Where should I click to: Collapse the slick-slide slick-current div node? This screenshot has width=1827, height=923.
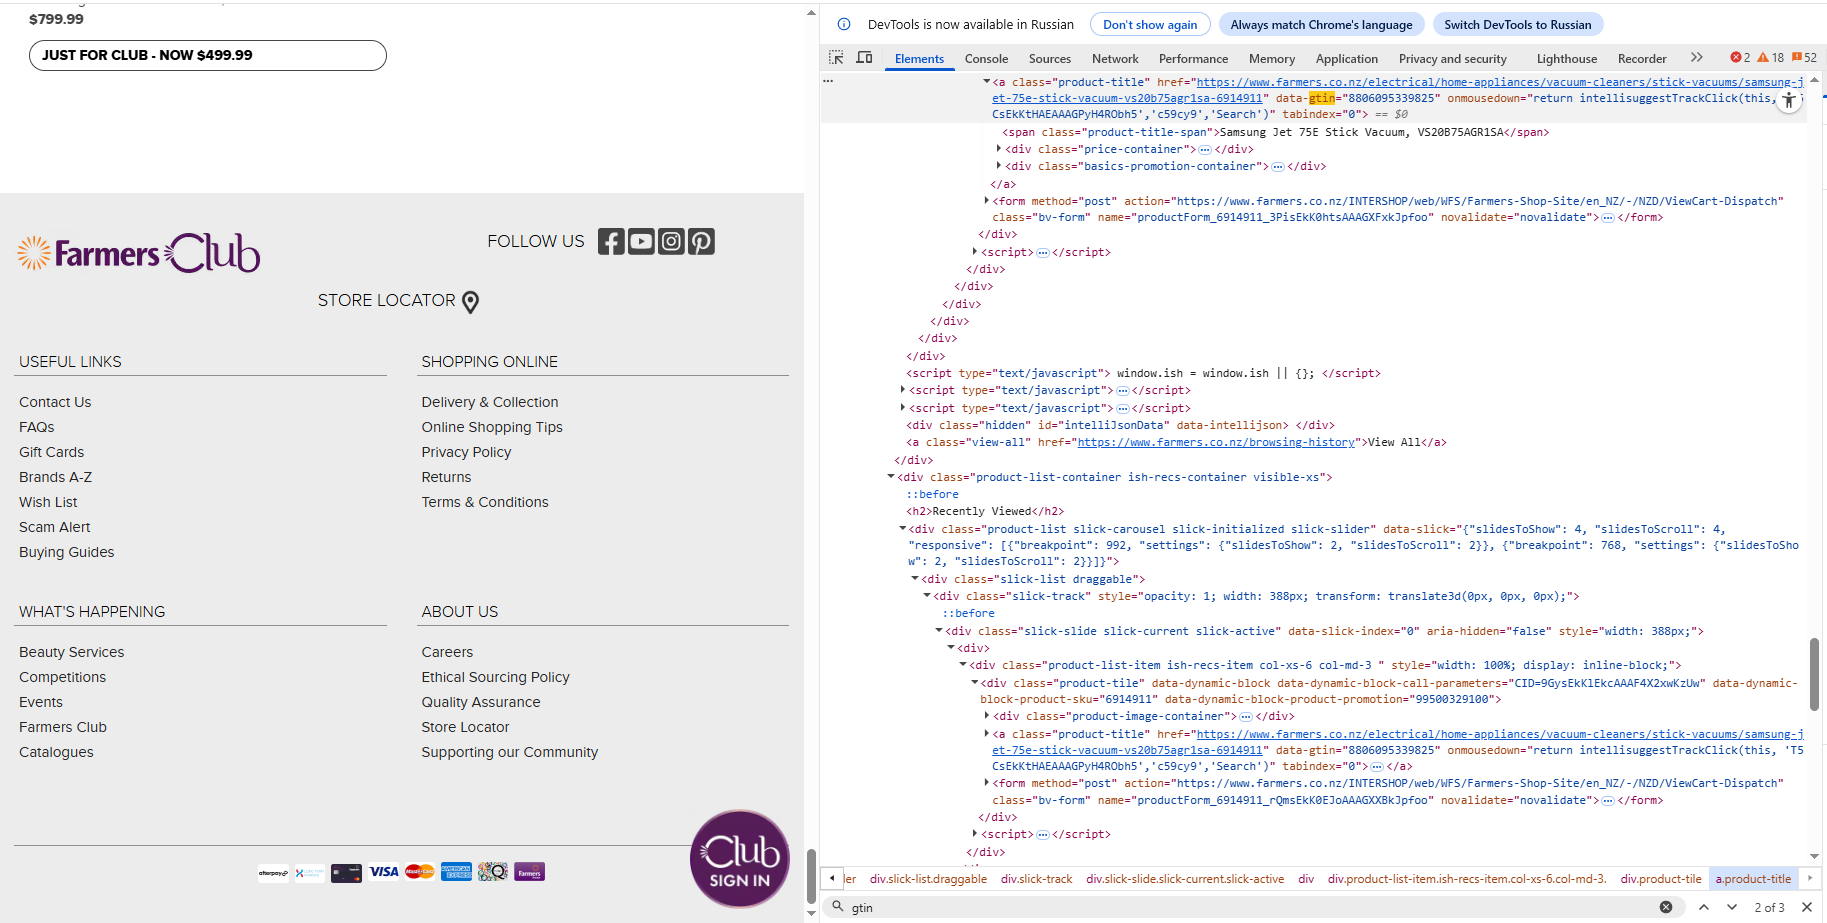939,631
